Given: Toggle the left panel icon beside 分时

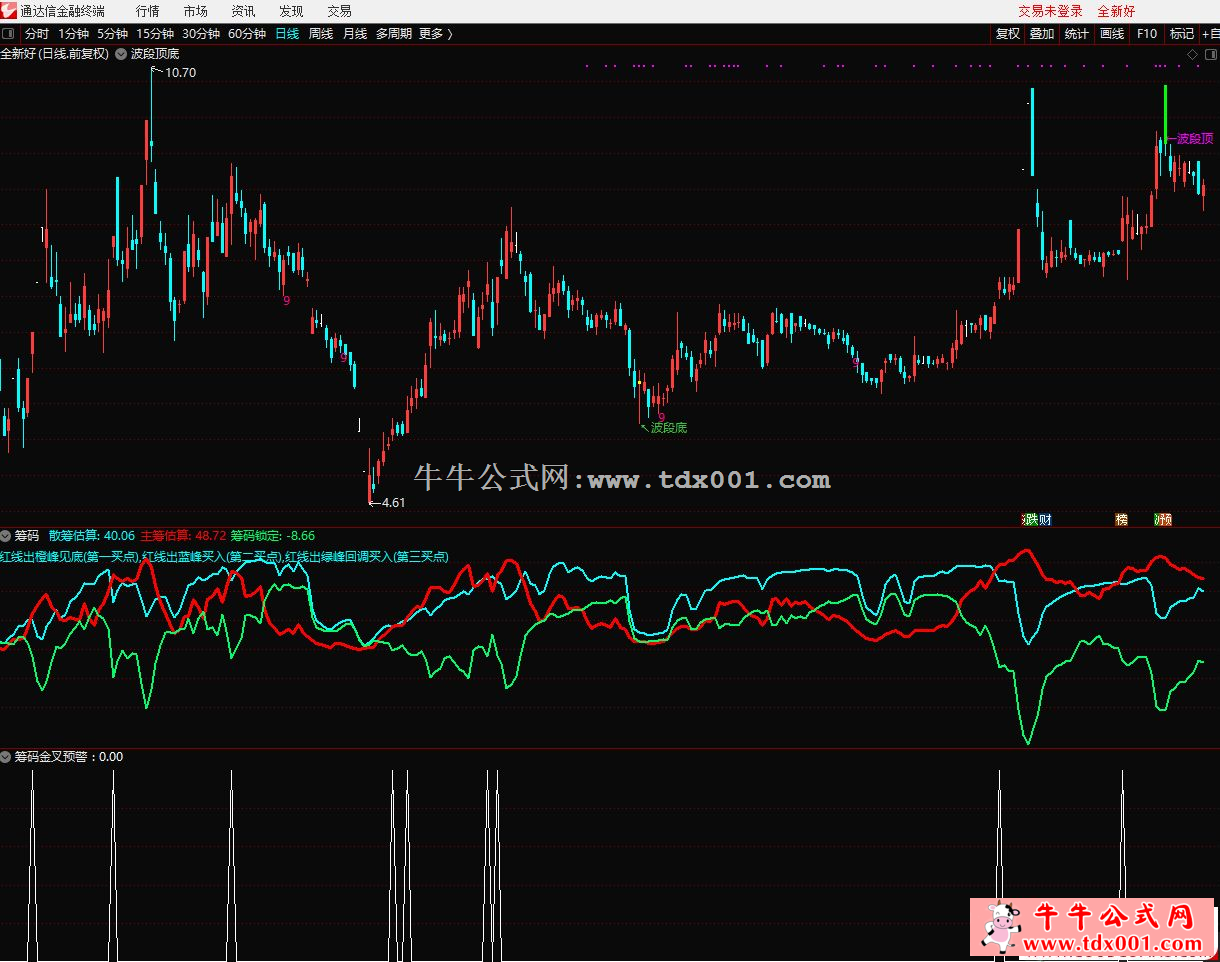Looking at the screenshot, I should coord(8,34).
